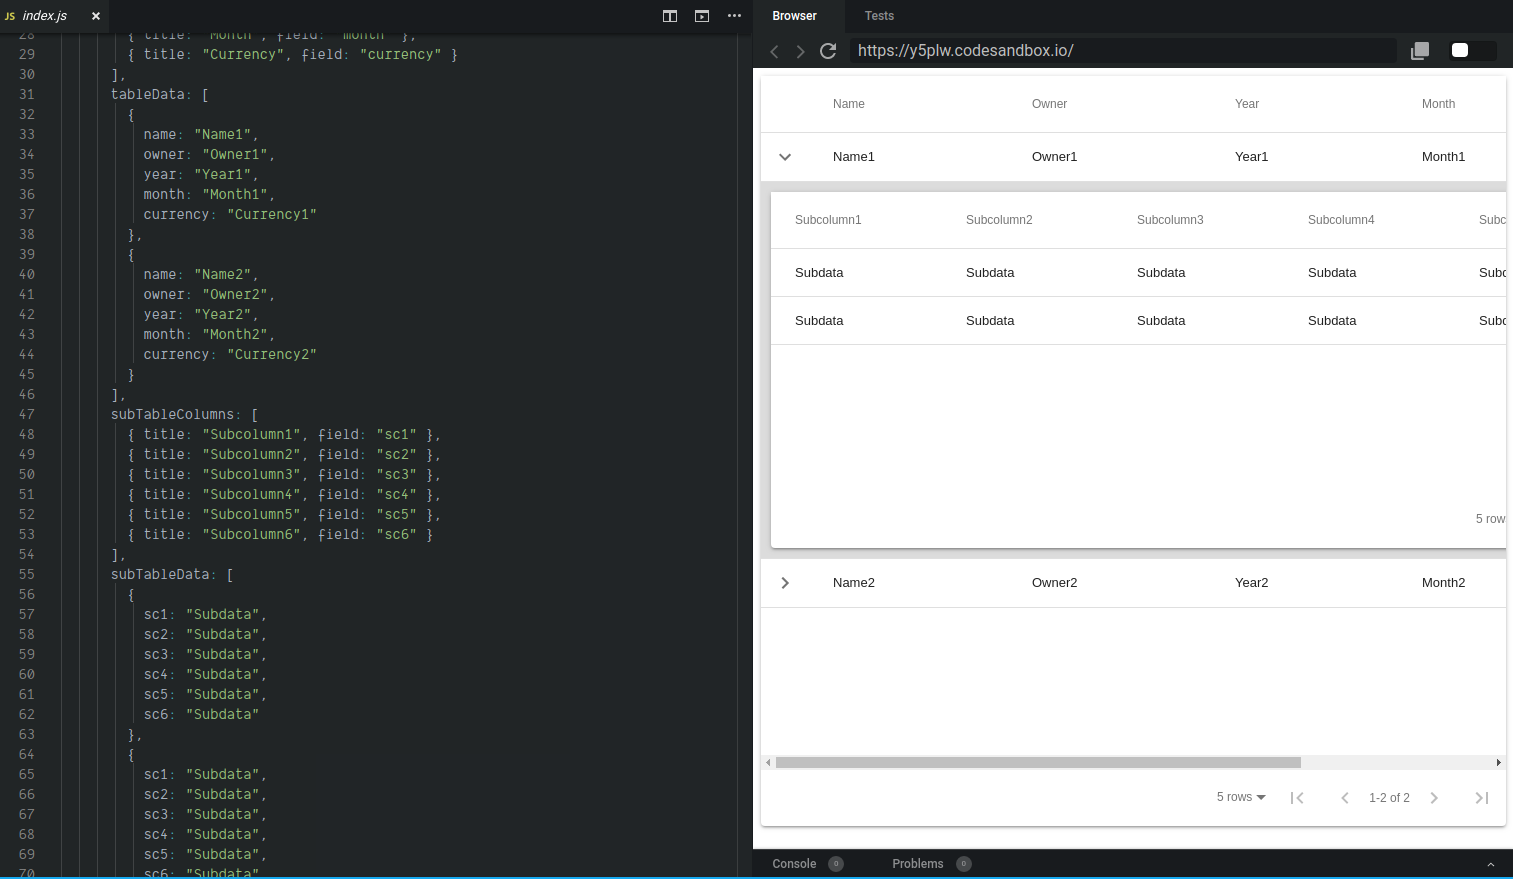Open the preview in a new window icon
The width and height of the screenshot is (1513, 879).
tap(701, 16)
